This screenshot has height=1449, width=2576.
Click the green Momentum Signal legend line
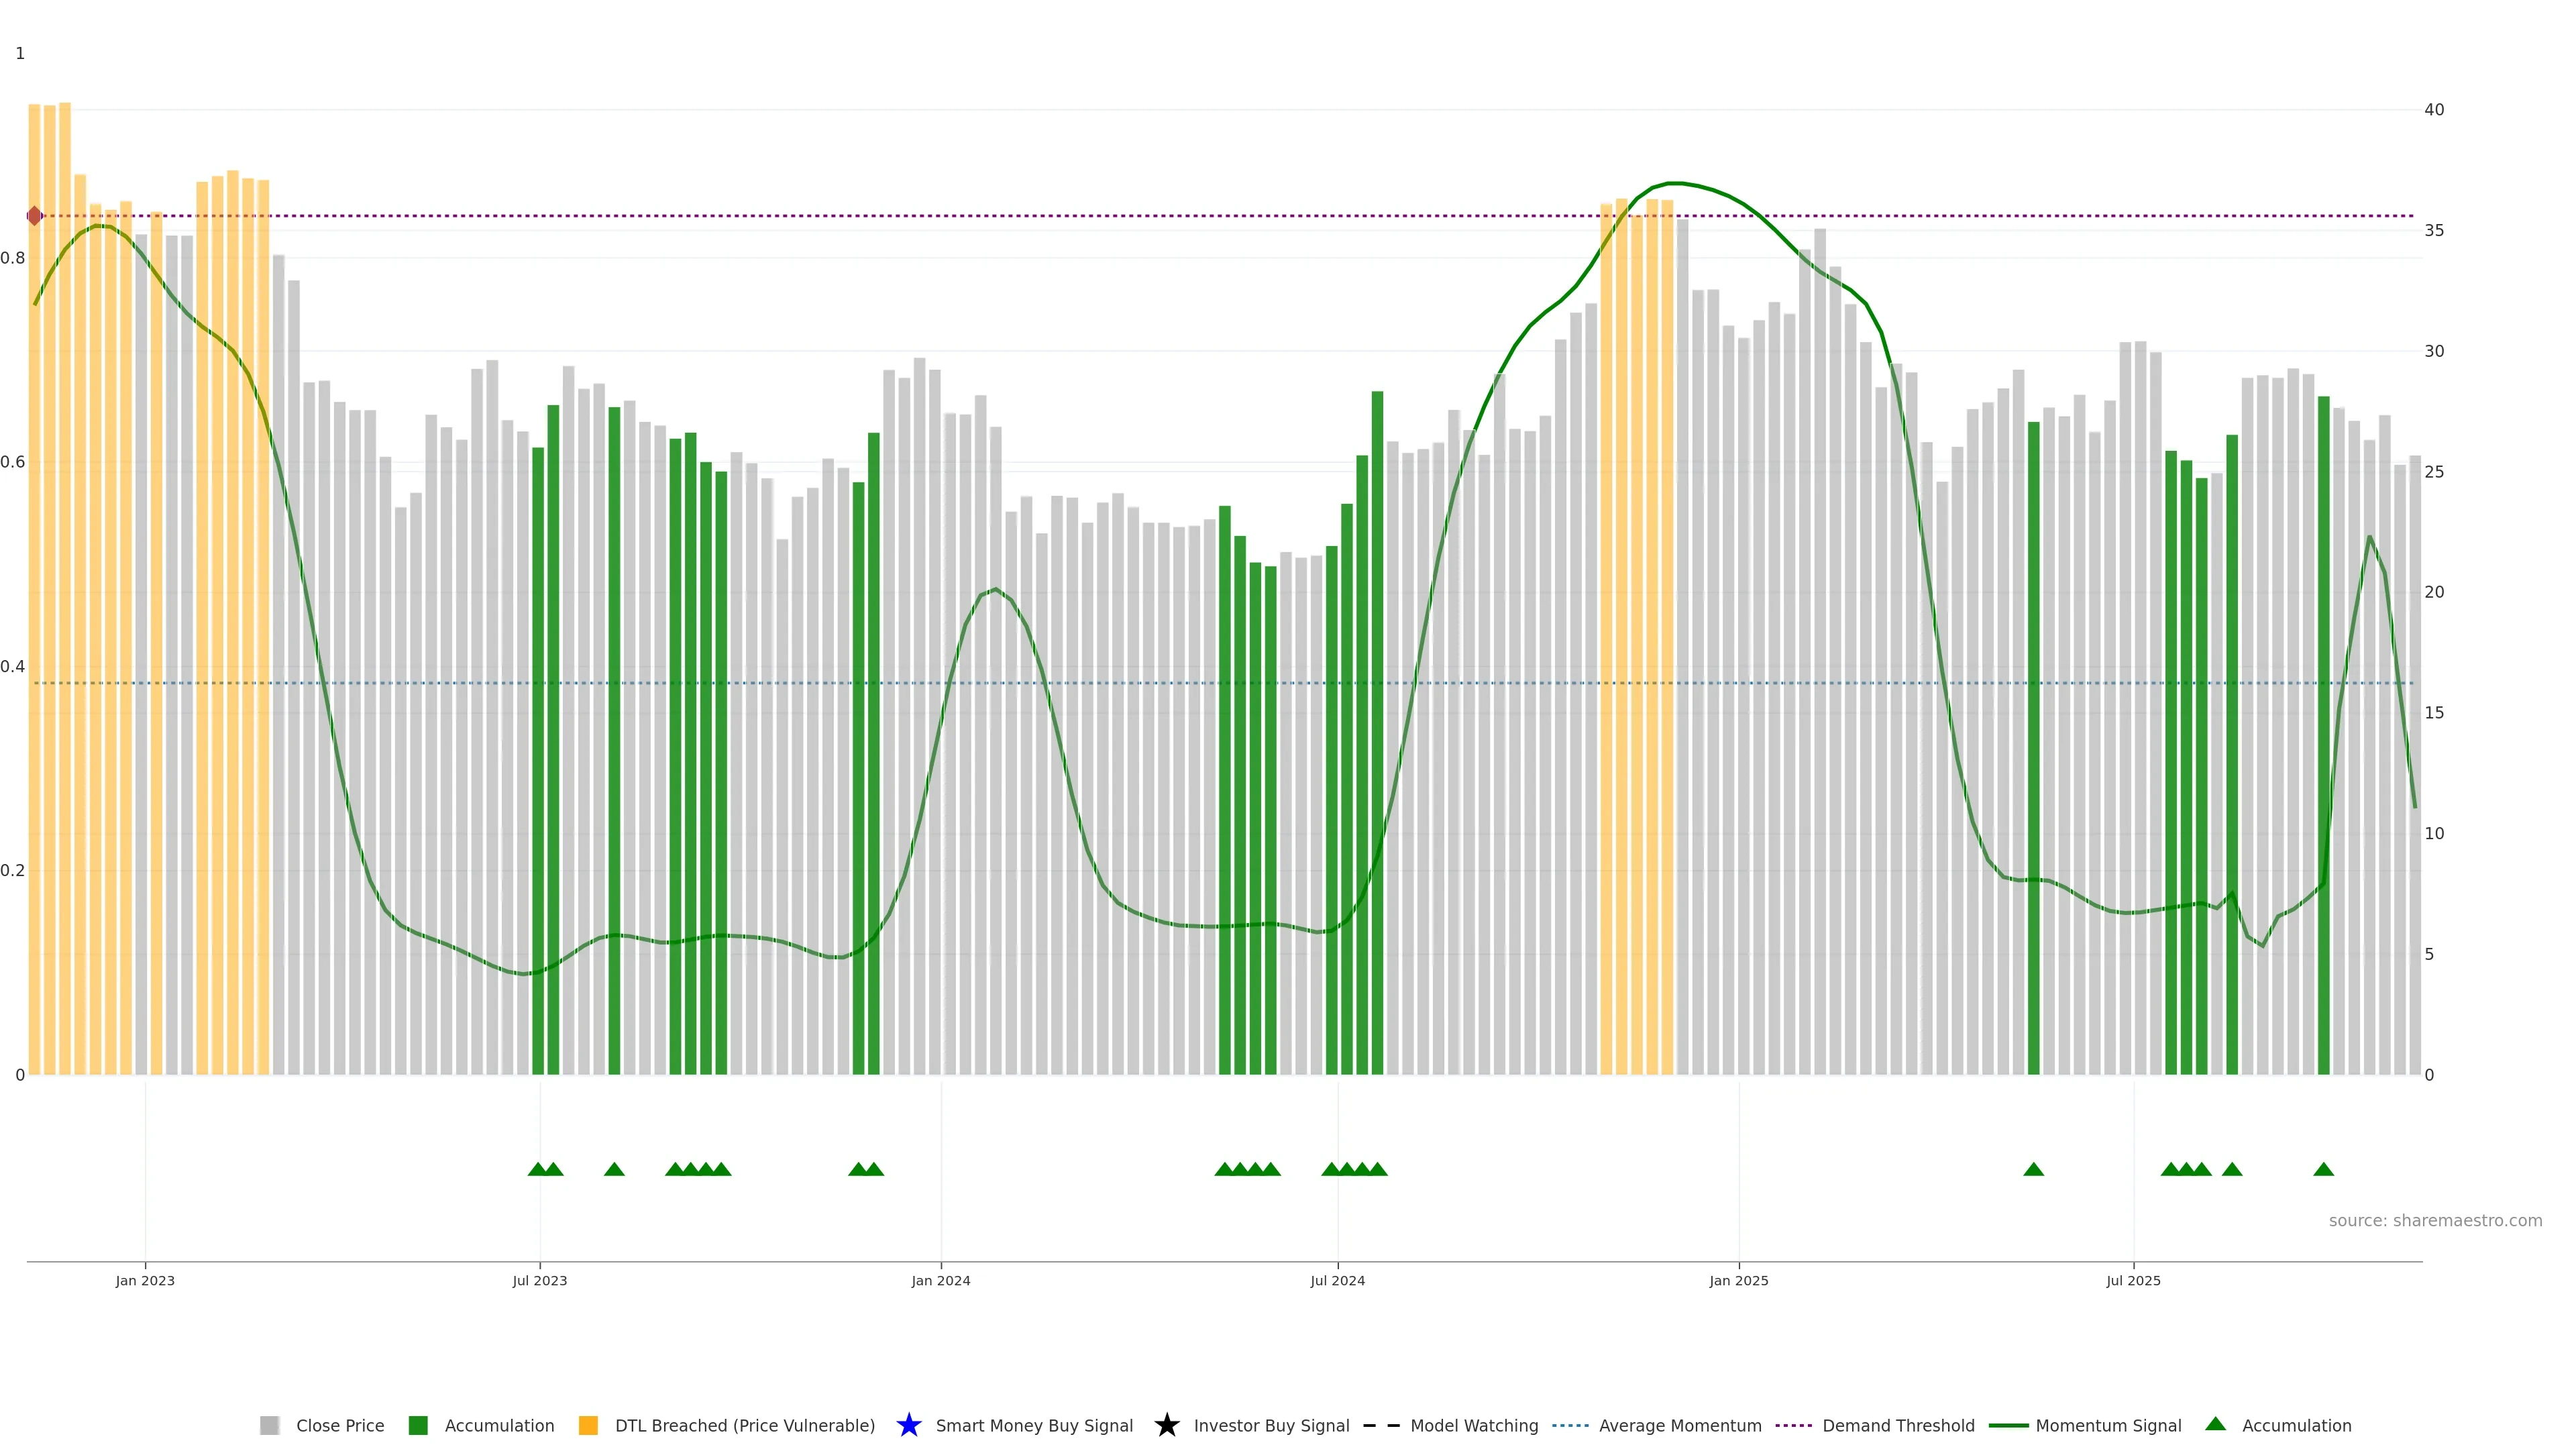pos(2008,1425)
